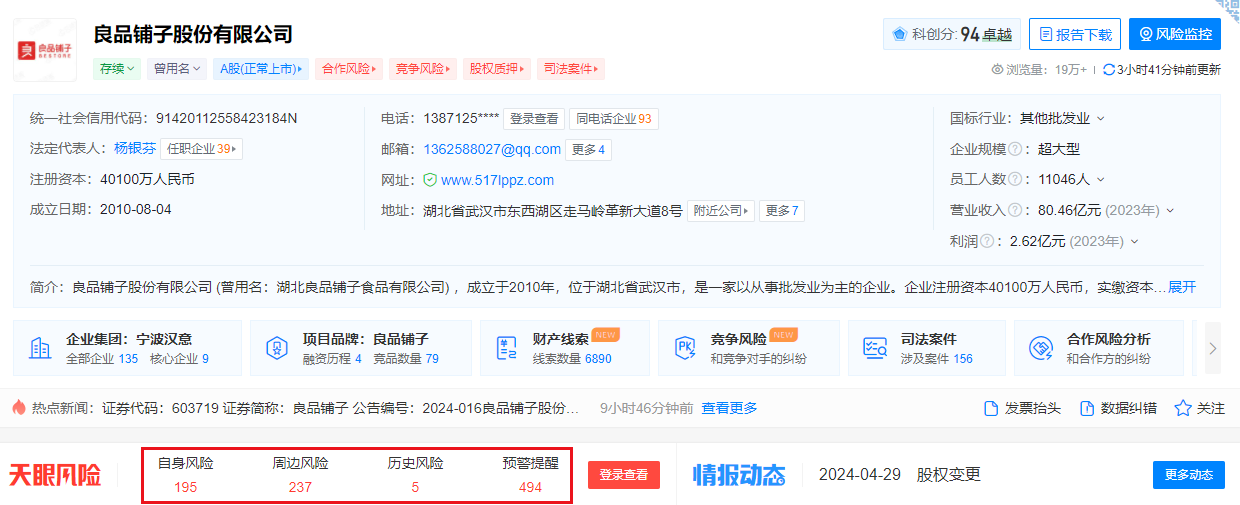Open the 存续 status dropdown tag
The width and height of the screenshot is (1240, 505).
click(118, 69)
